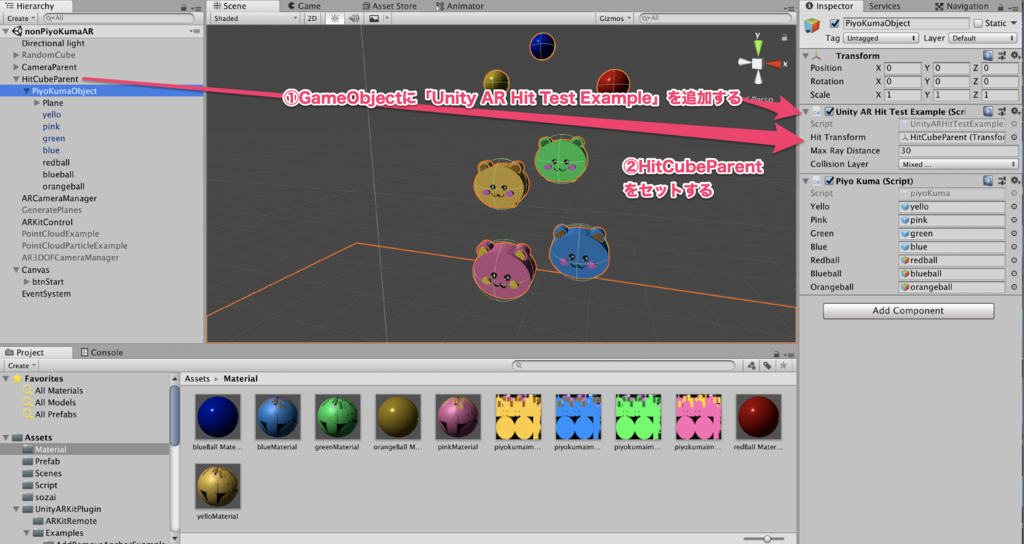The height and width of the screenshot is (544, 1024).
Task: Click Yello field object picker circle
Action: pyautogui.click(x=1014, y=206)
